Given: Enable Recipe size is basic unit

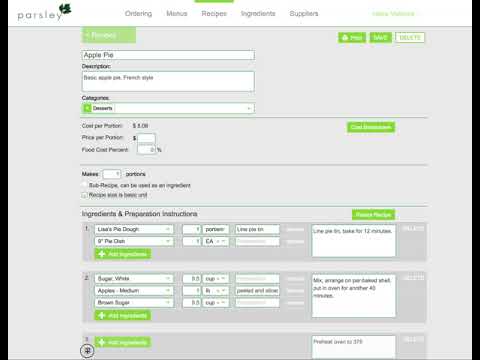Looking at the screenshot, I should pos(84,195).
